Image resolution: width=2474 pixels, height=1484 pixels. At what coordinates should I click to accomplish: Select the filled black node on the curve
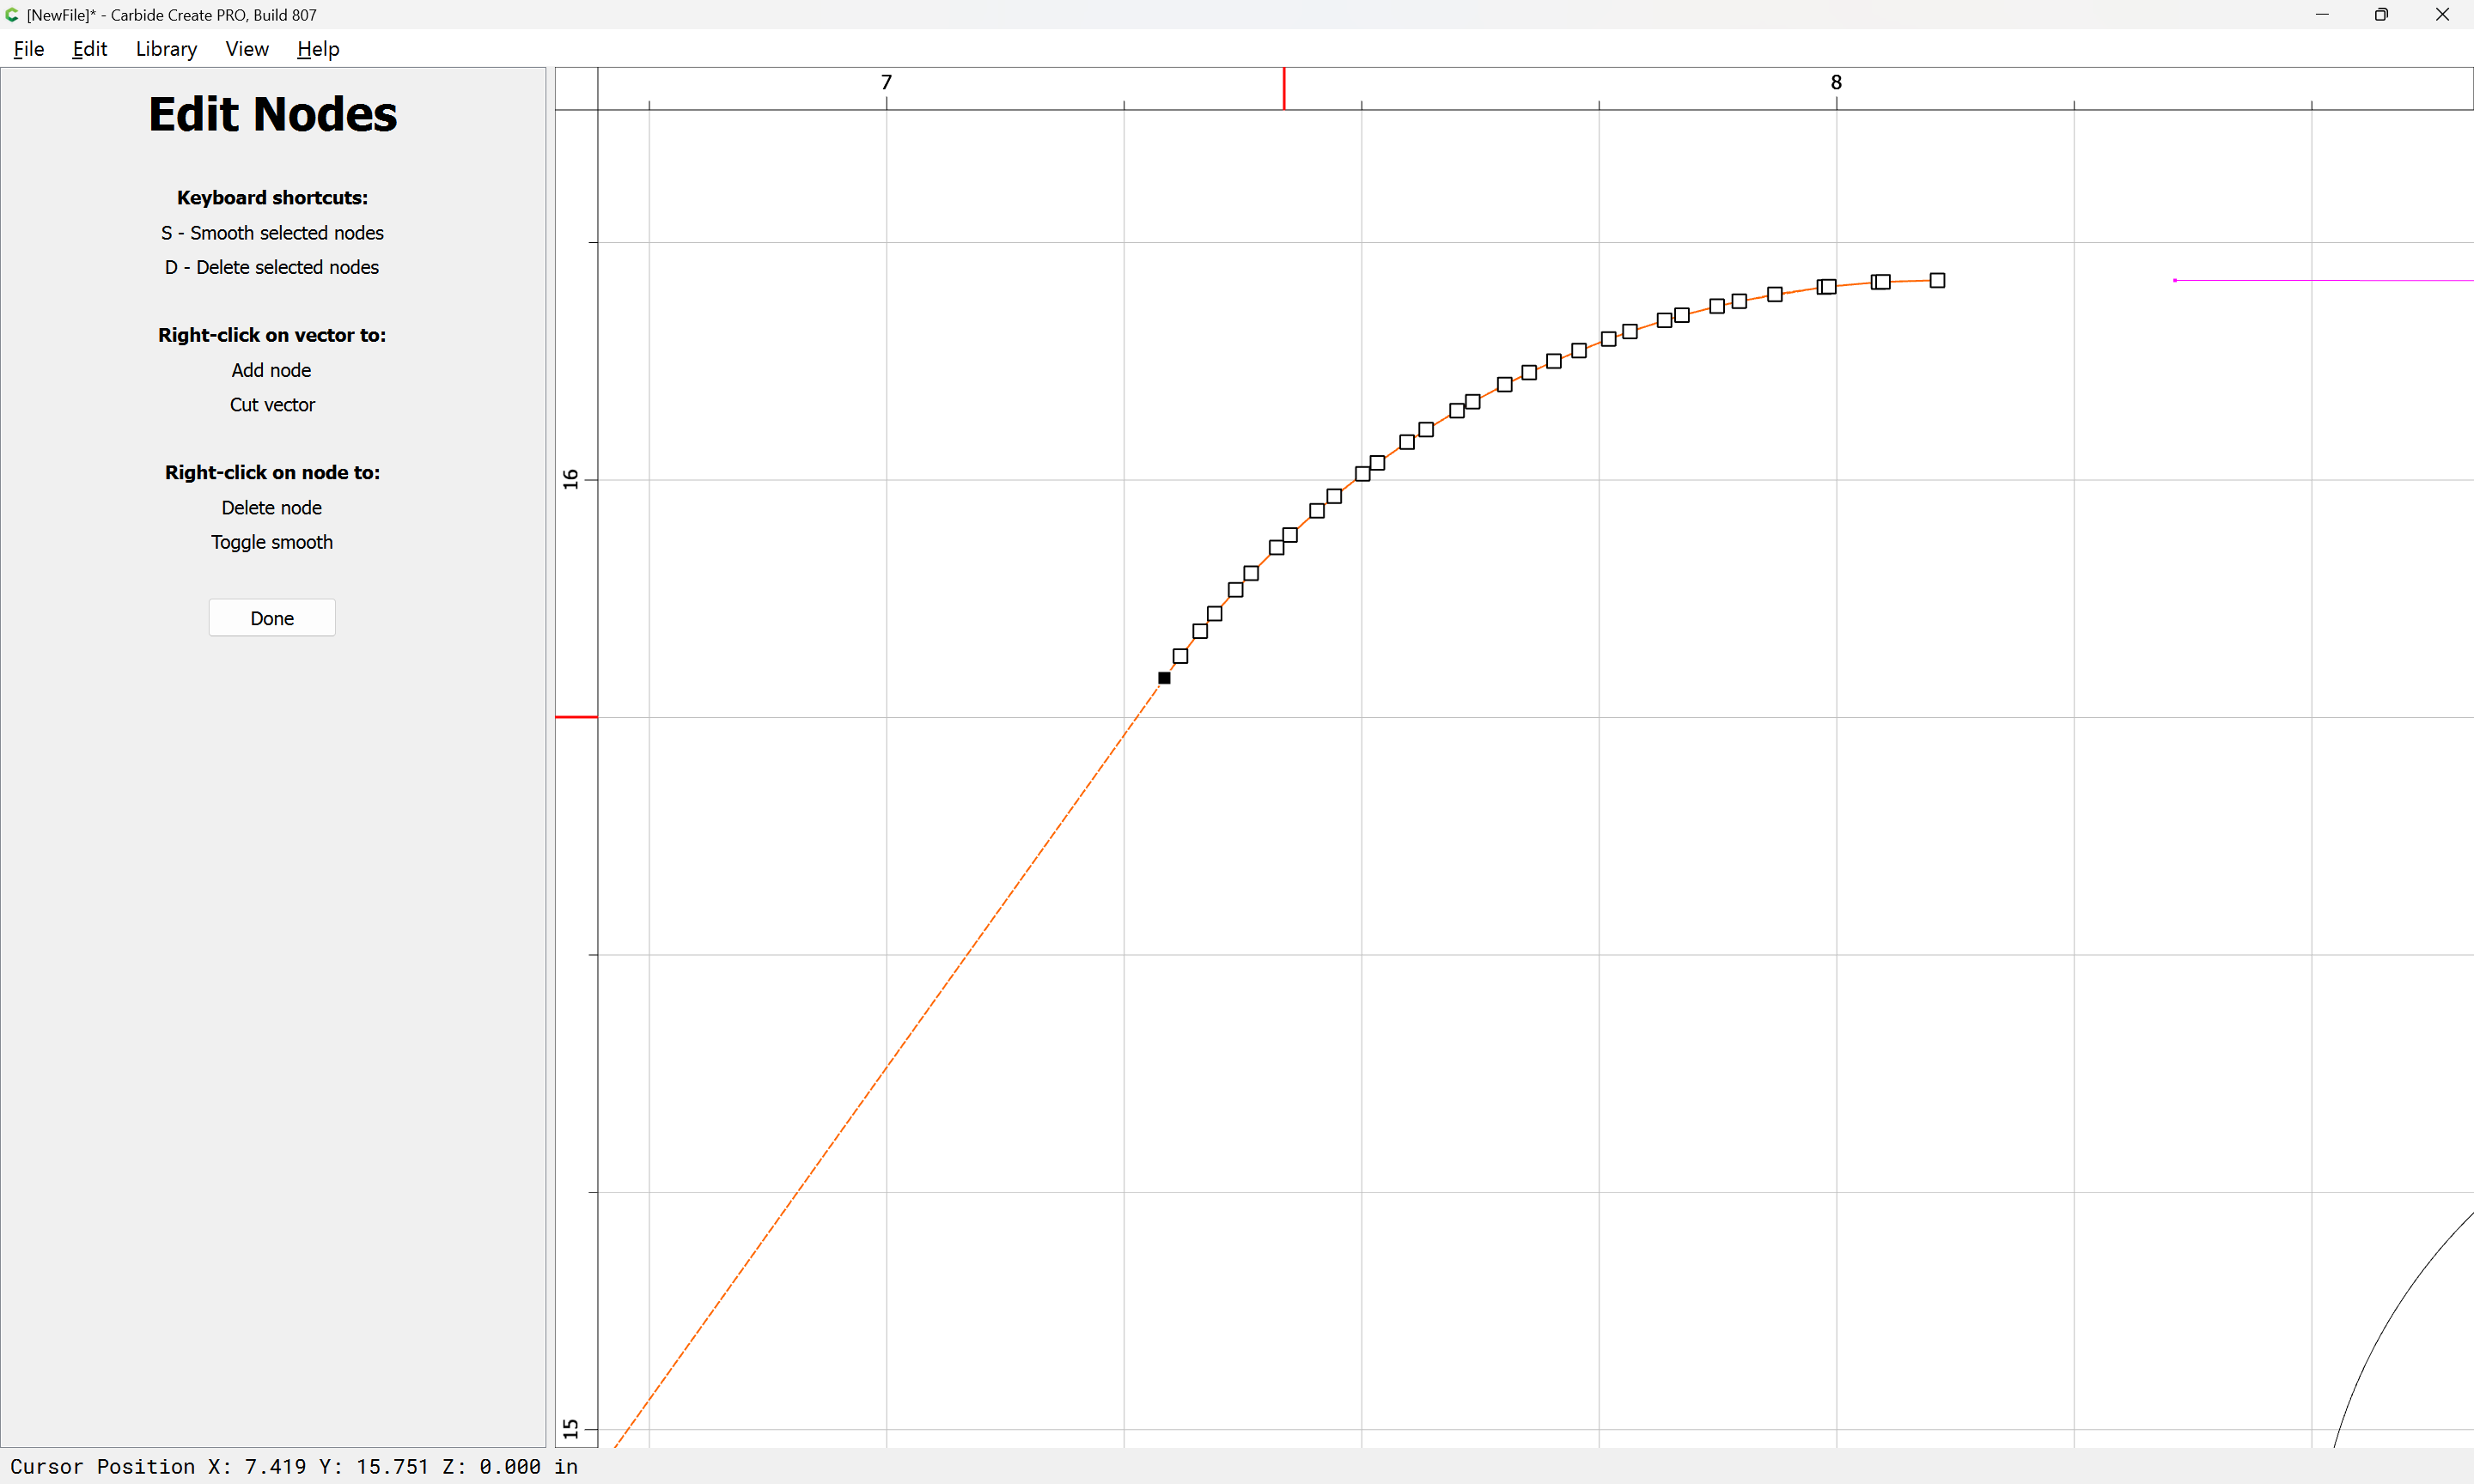(x=1164, y=678)
